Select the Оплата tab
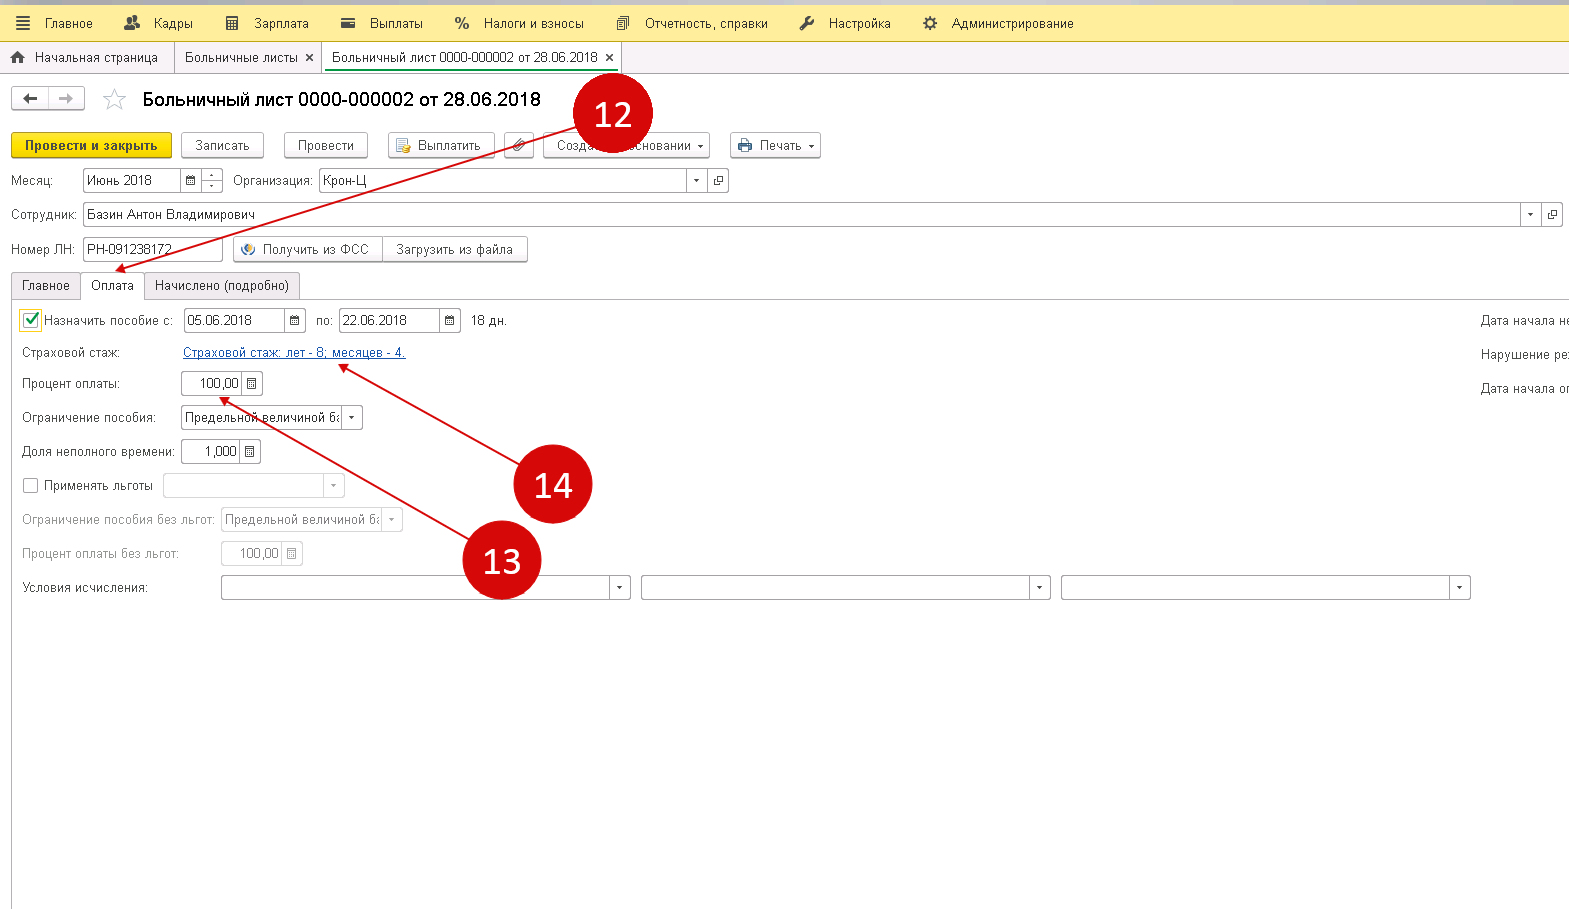The height and width of the screenshot is (909, 1569). tap(112, 286)
